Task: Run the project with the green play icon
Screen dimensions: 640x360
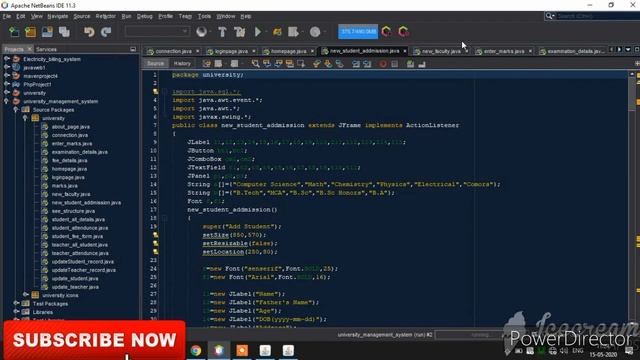Action: [x=258, y=32]
